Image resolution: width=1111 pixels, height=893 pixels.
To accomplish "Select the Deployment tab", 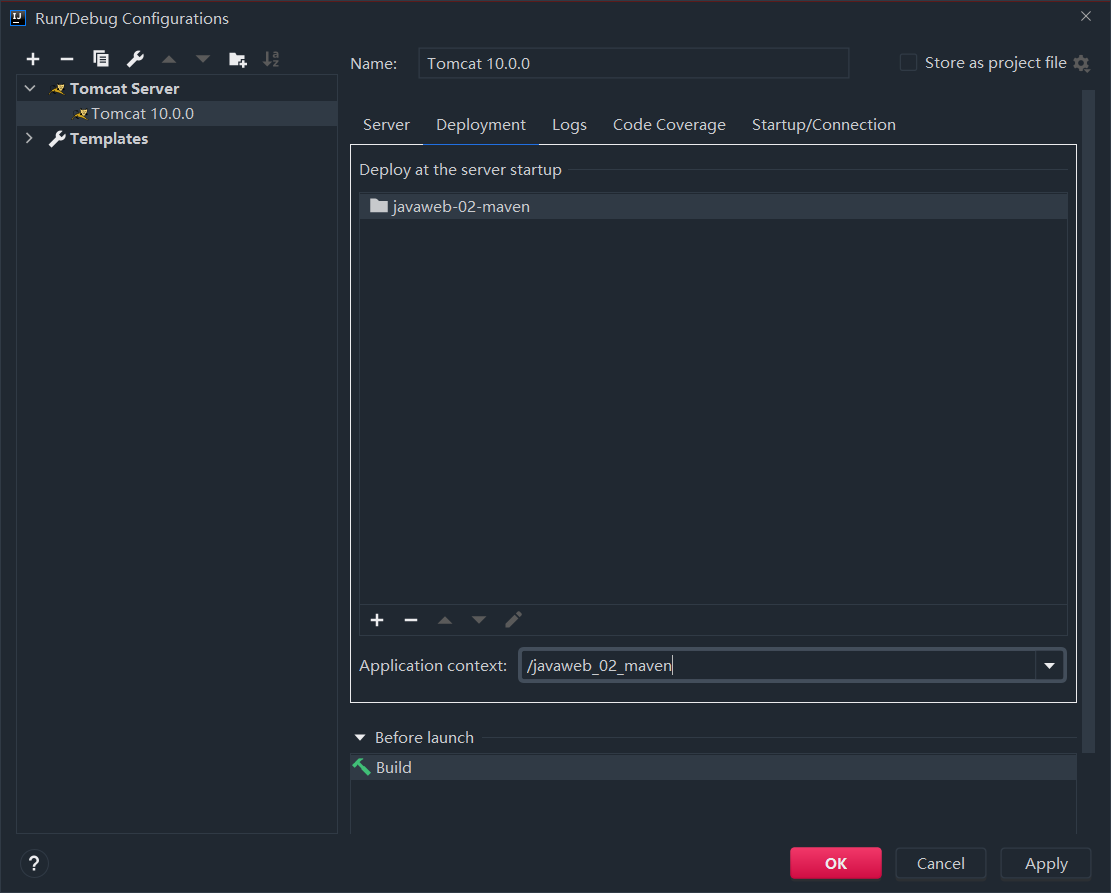I will pyautogui.click(x=481, y=125).
